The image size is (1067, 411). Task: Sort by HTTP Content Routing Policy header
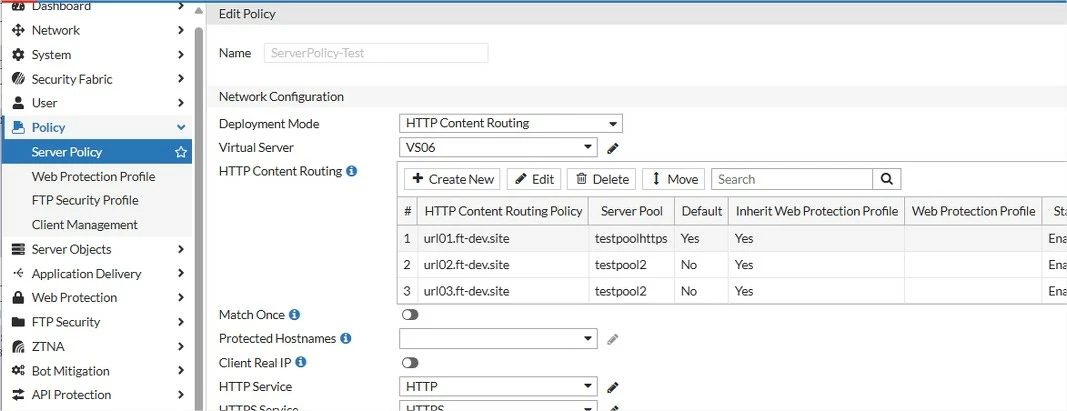[503, 212]
